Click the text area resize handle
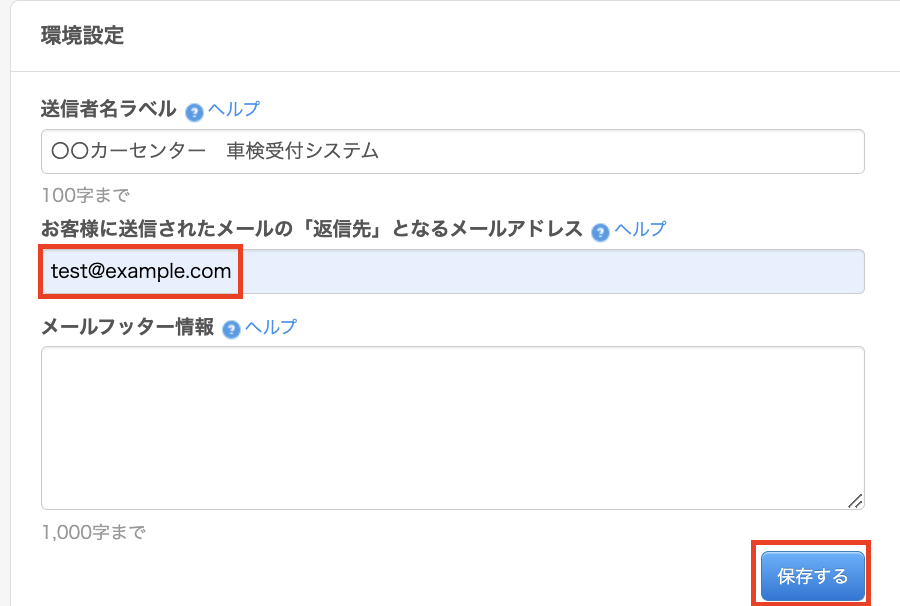 click(x=855, y=501)
